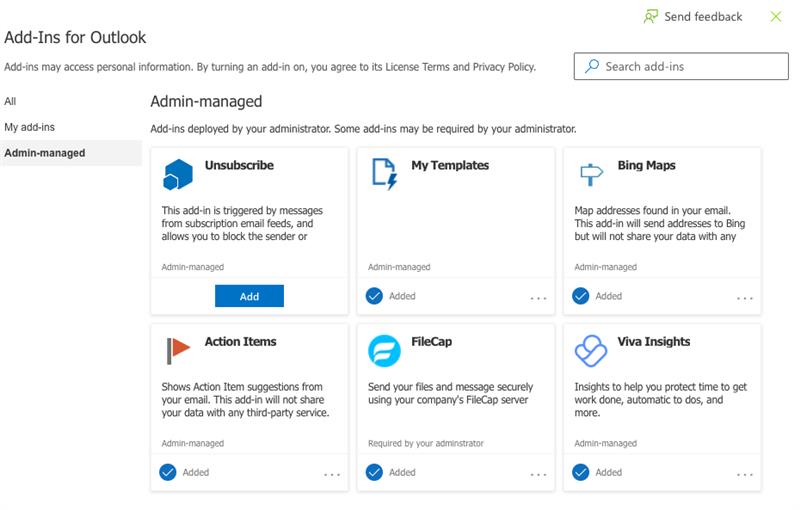Click the Action Items description text
This screenshot has width=800, height=510.
click(245, 400)
